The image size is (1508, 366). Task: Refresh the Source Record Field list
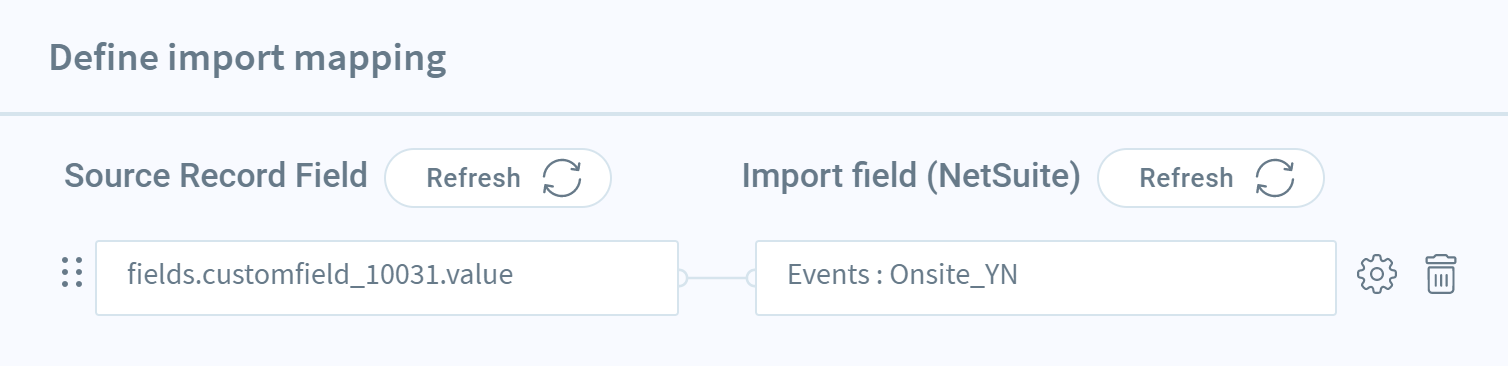coord(498,178)
